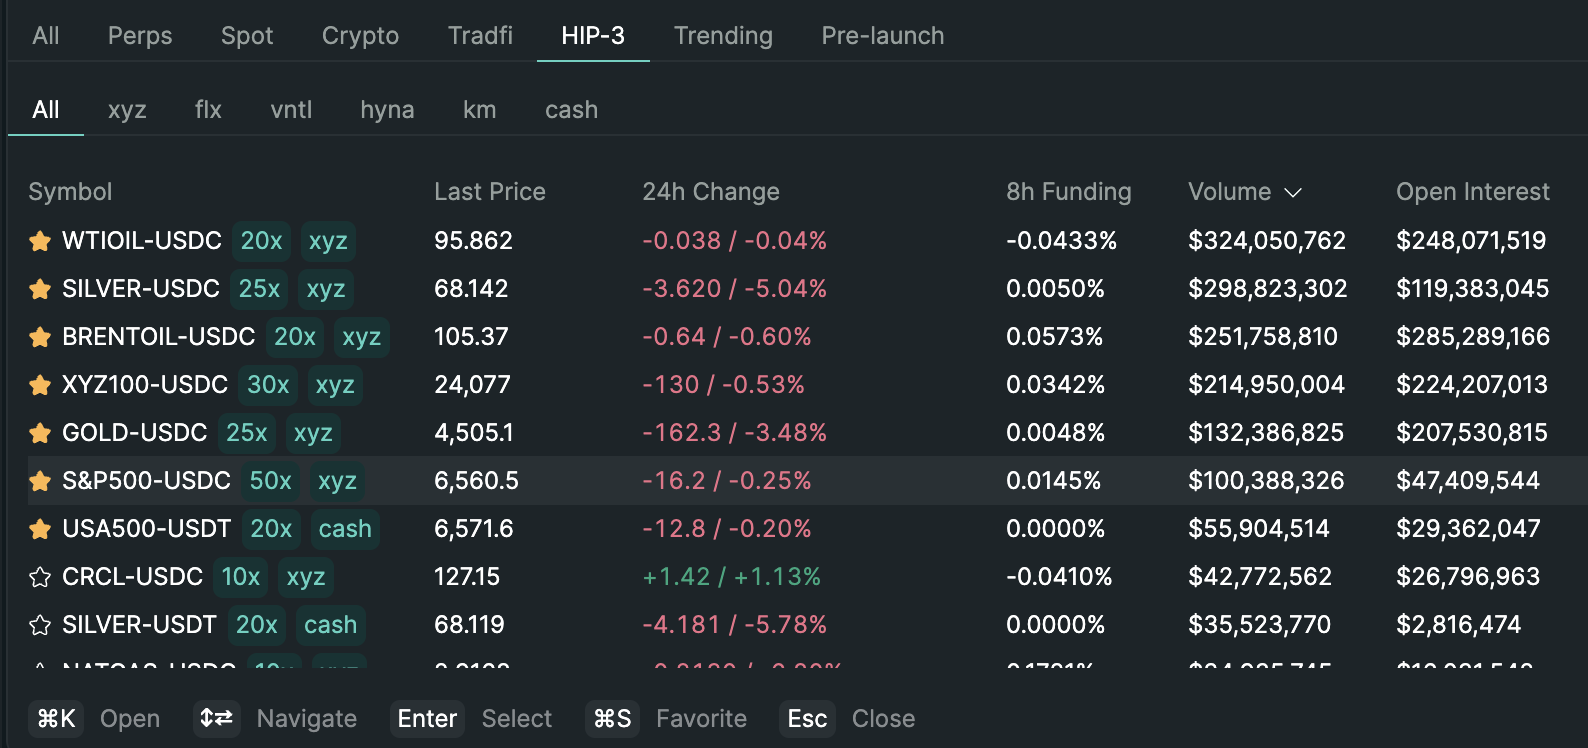The image size is (1588, 748).
Task: Sort by Volume using the chevron arrow
Action: [x=1293, y=192]
